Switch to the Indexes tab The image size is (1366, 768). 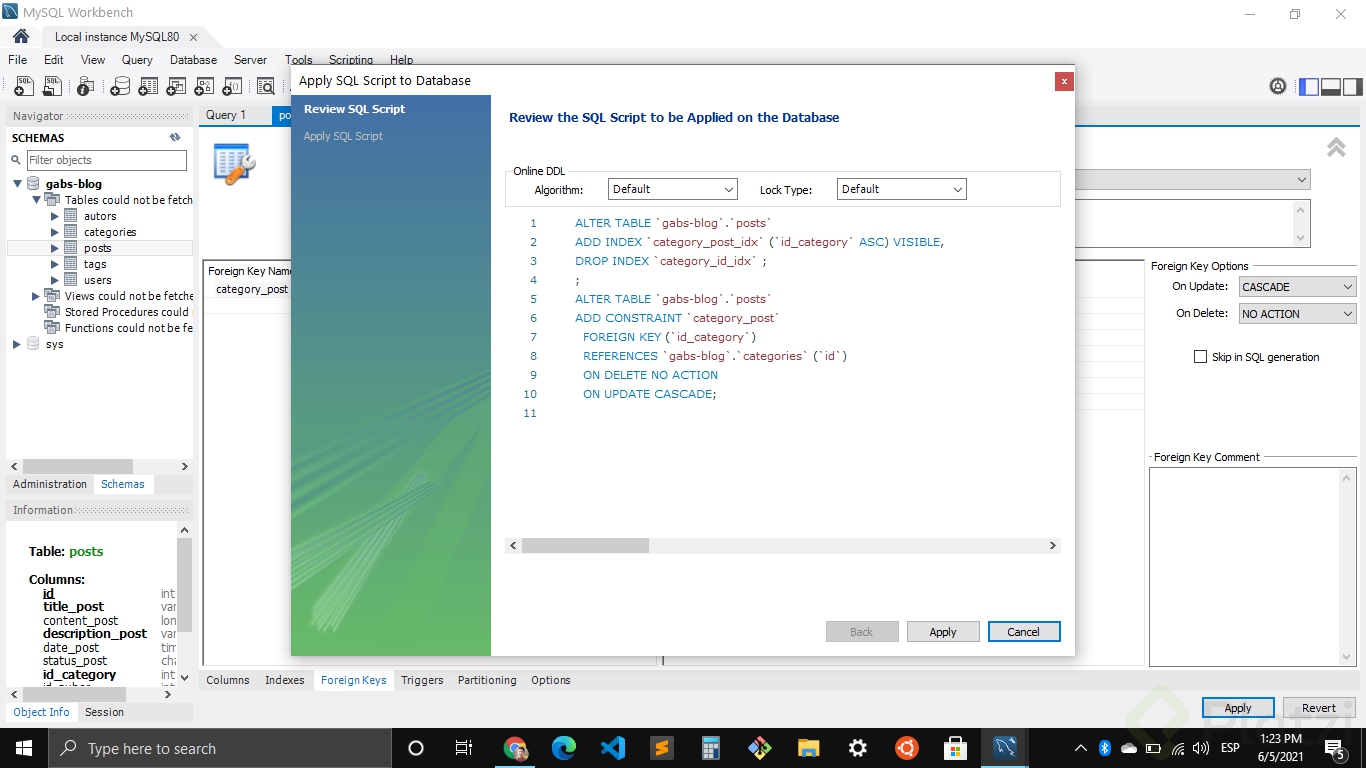tap(284, 680)
